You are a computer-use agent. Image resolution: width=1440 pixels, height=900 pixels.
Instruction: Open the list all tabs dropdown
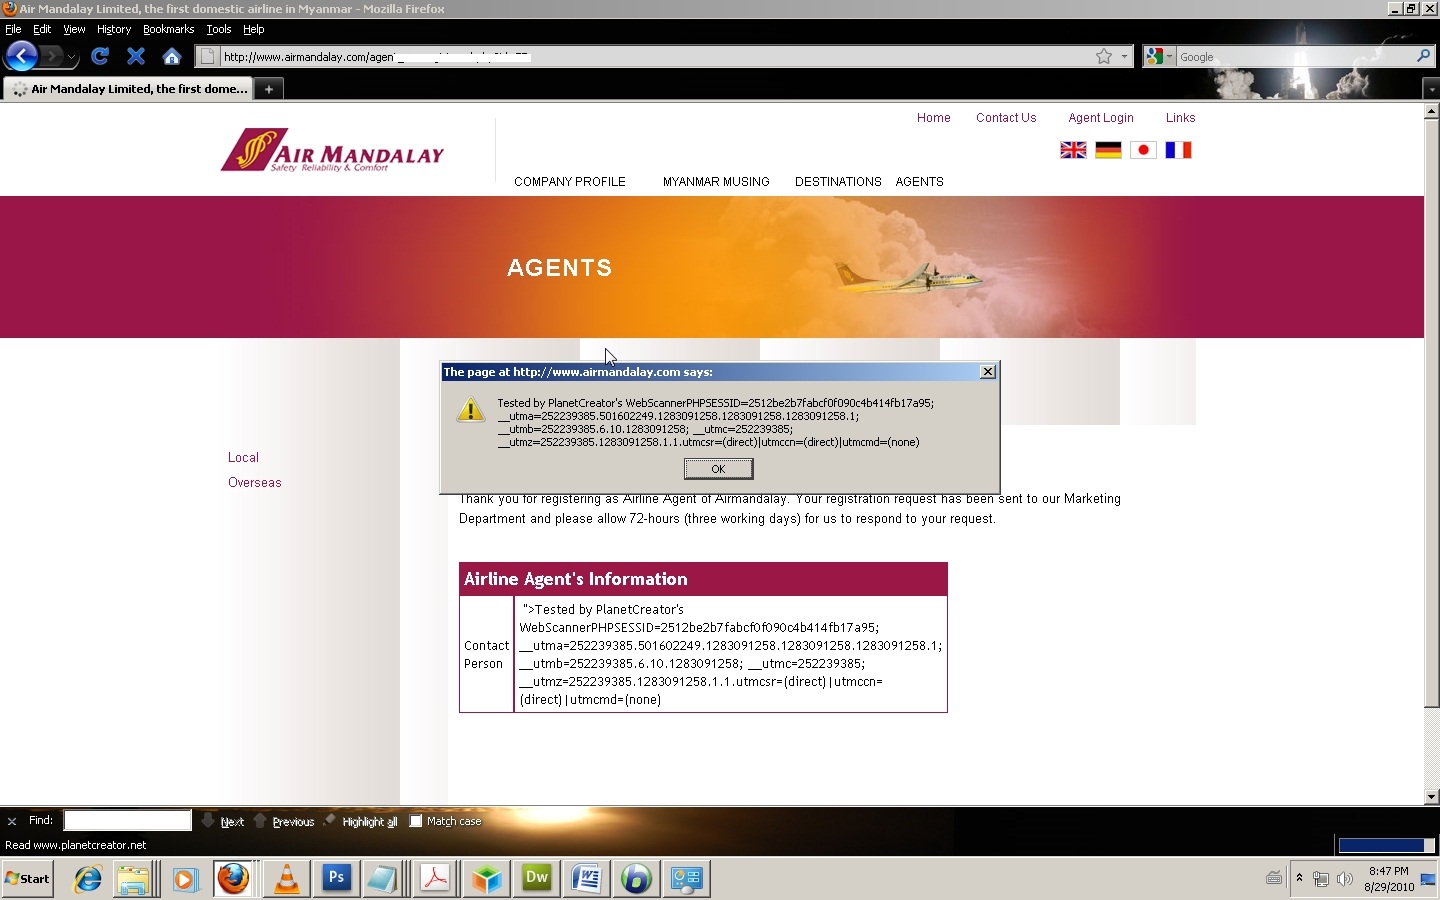point(1431,89)
